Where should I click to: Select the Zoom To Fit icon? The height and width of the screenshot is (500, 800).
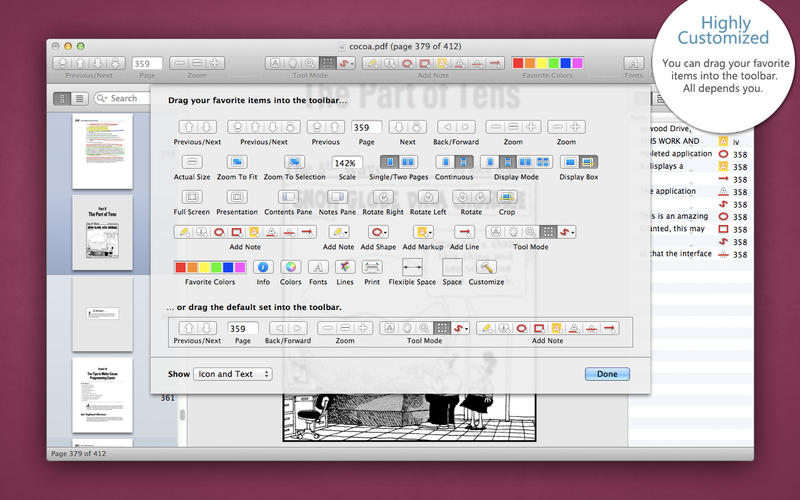pos(237,162)
